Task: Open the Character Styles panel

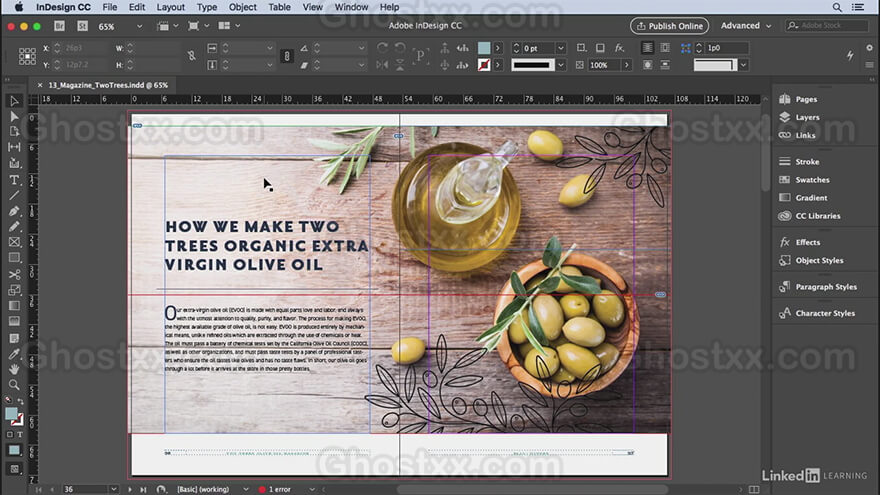Action: (824, 313)
